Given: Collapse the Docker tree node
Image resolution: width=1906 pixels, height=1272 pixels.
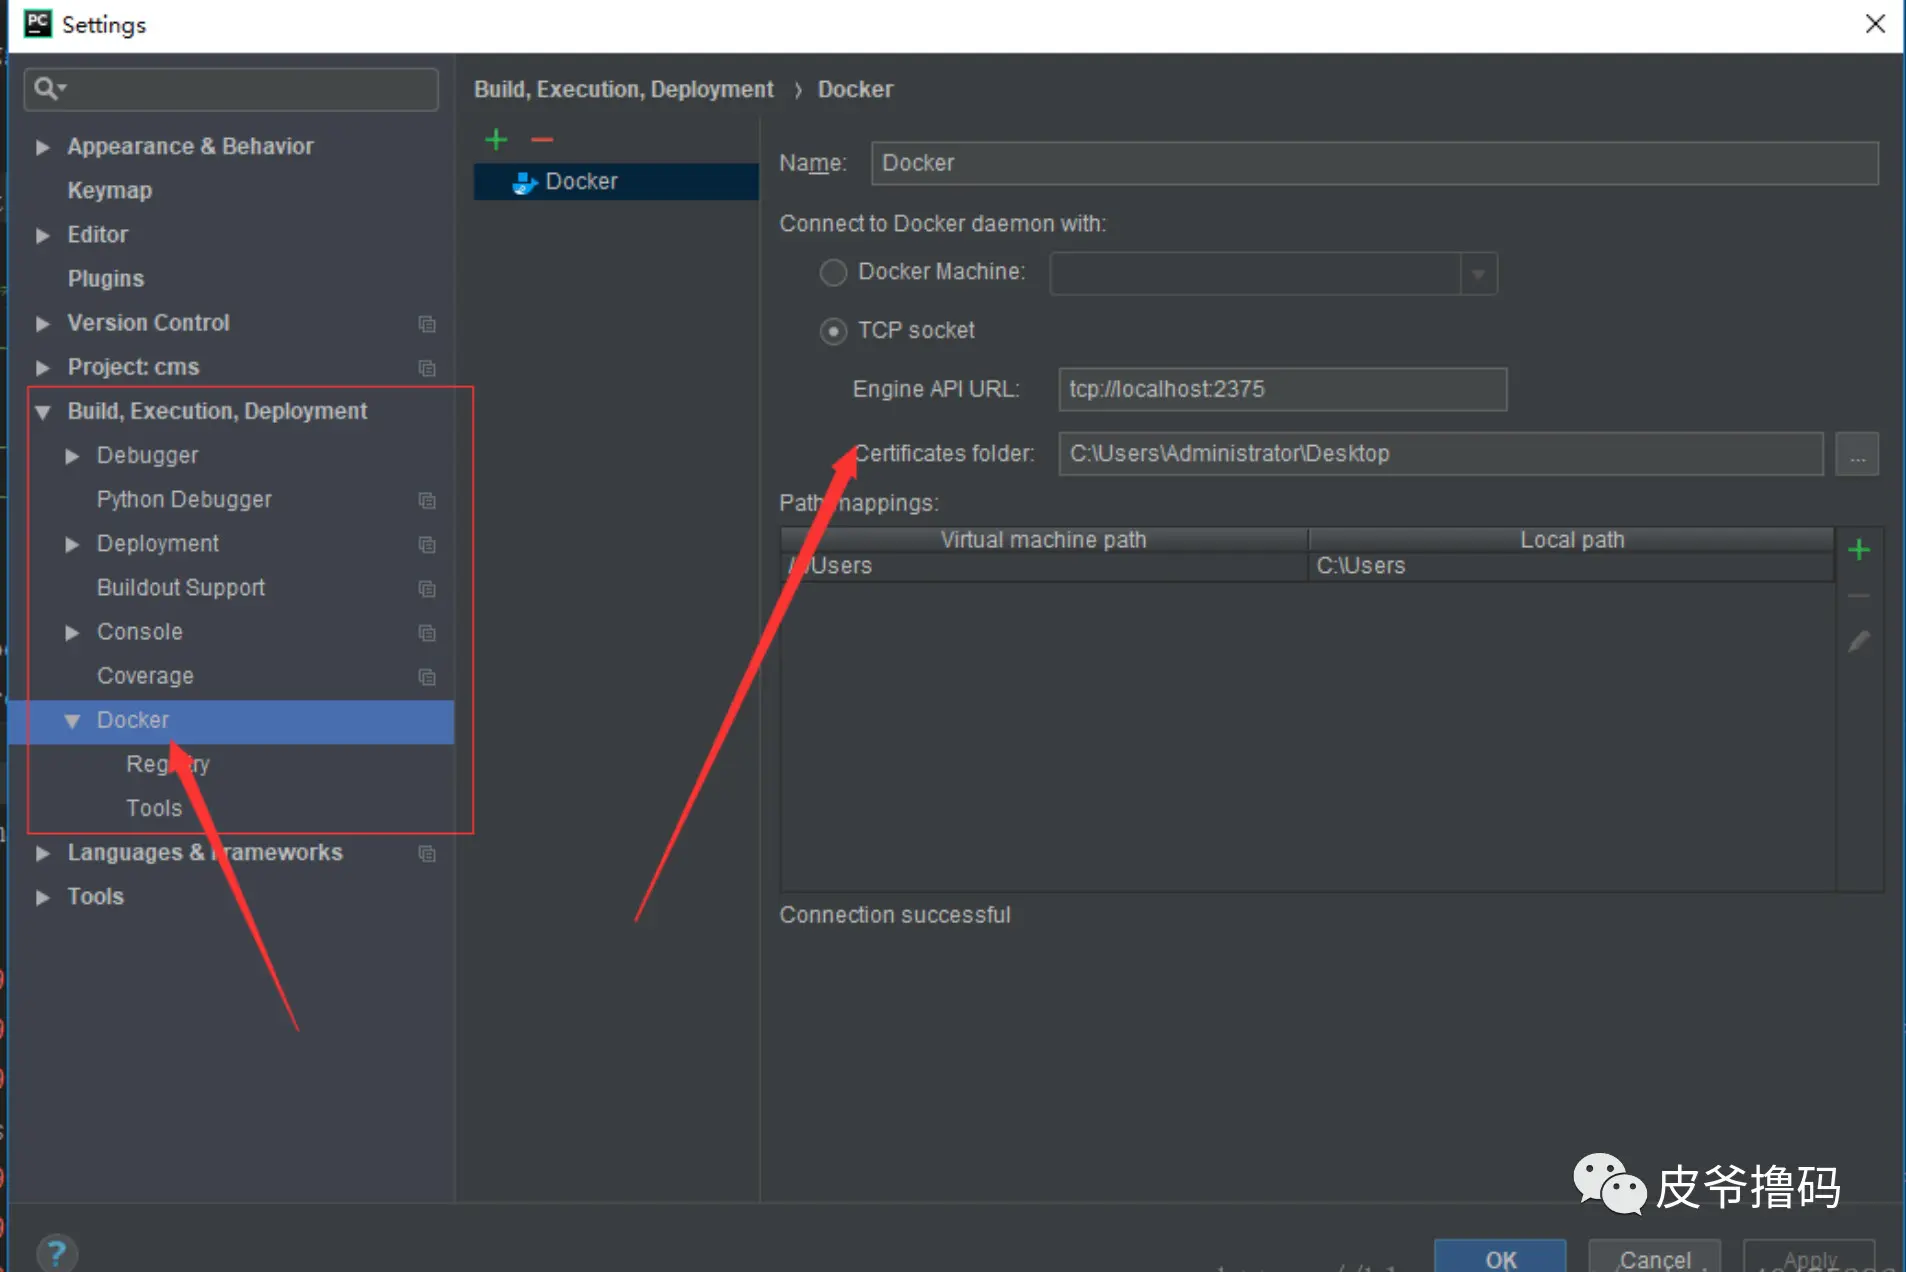Looking at the screenshot, I should 72,721.
